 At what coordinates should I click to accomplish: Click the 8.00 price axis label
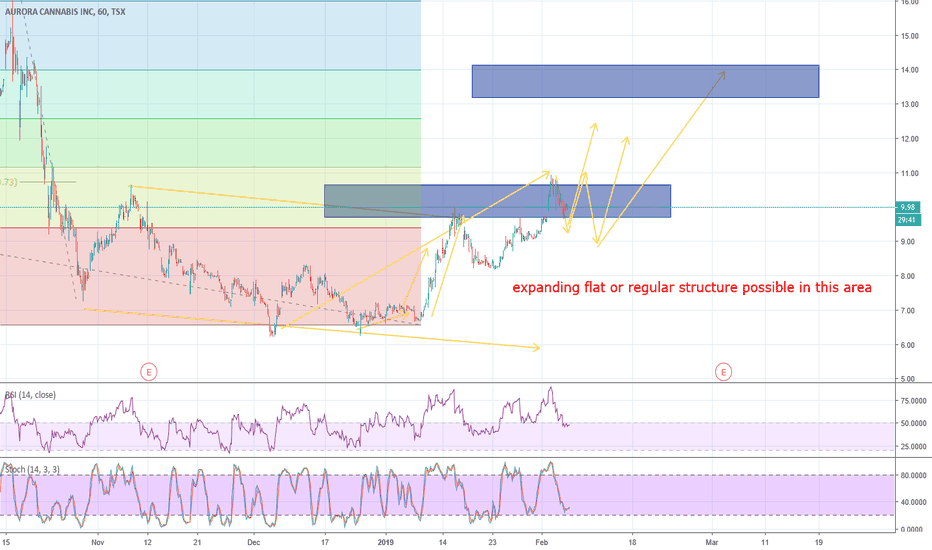(910, 276)
